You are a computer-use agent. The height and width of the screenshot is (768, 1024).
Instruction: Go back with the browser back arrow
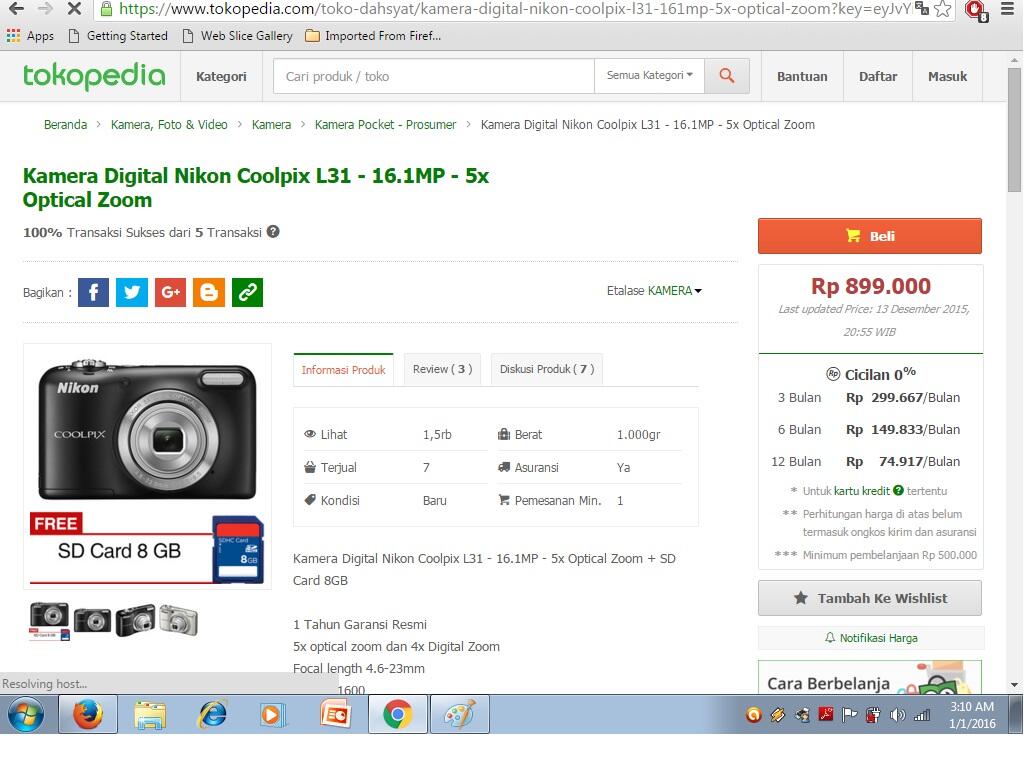[16, 8]
